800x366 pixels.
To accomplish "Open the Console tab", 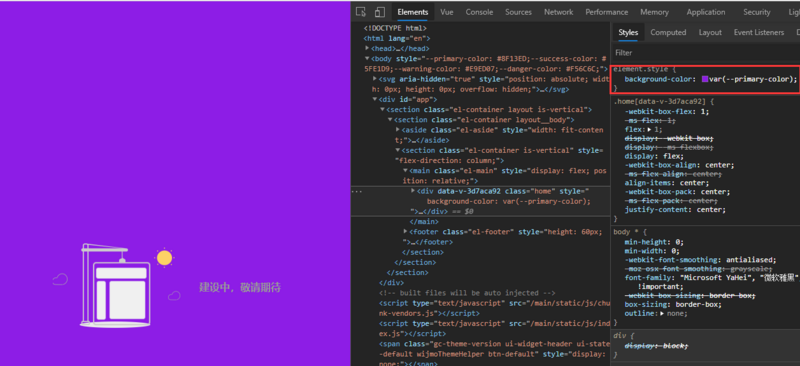I will pyautogui.click(x=479, y=12).
